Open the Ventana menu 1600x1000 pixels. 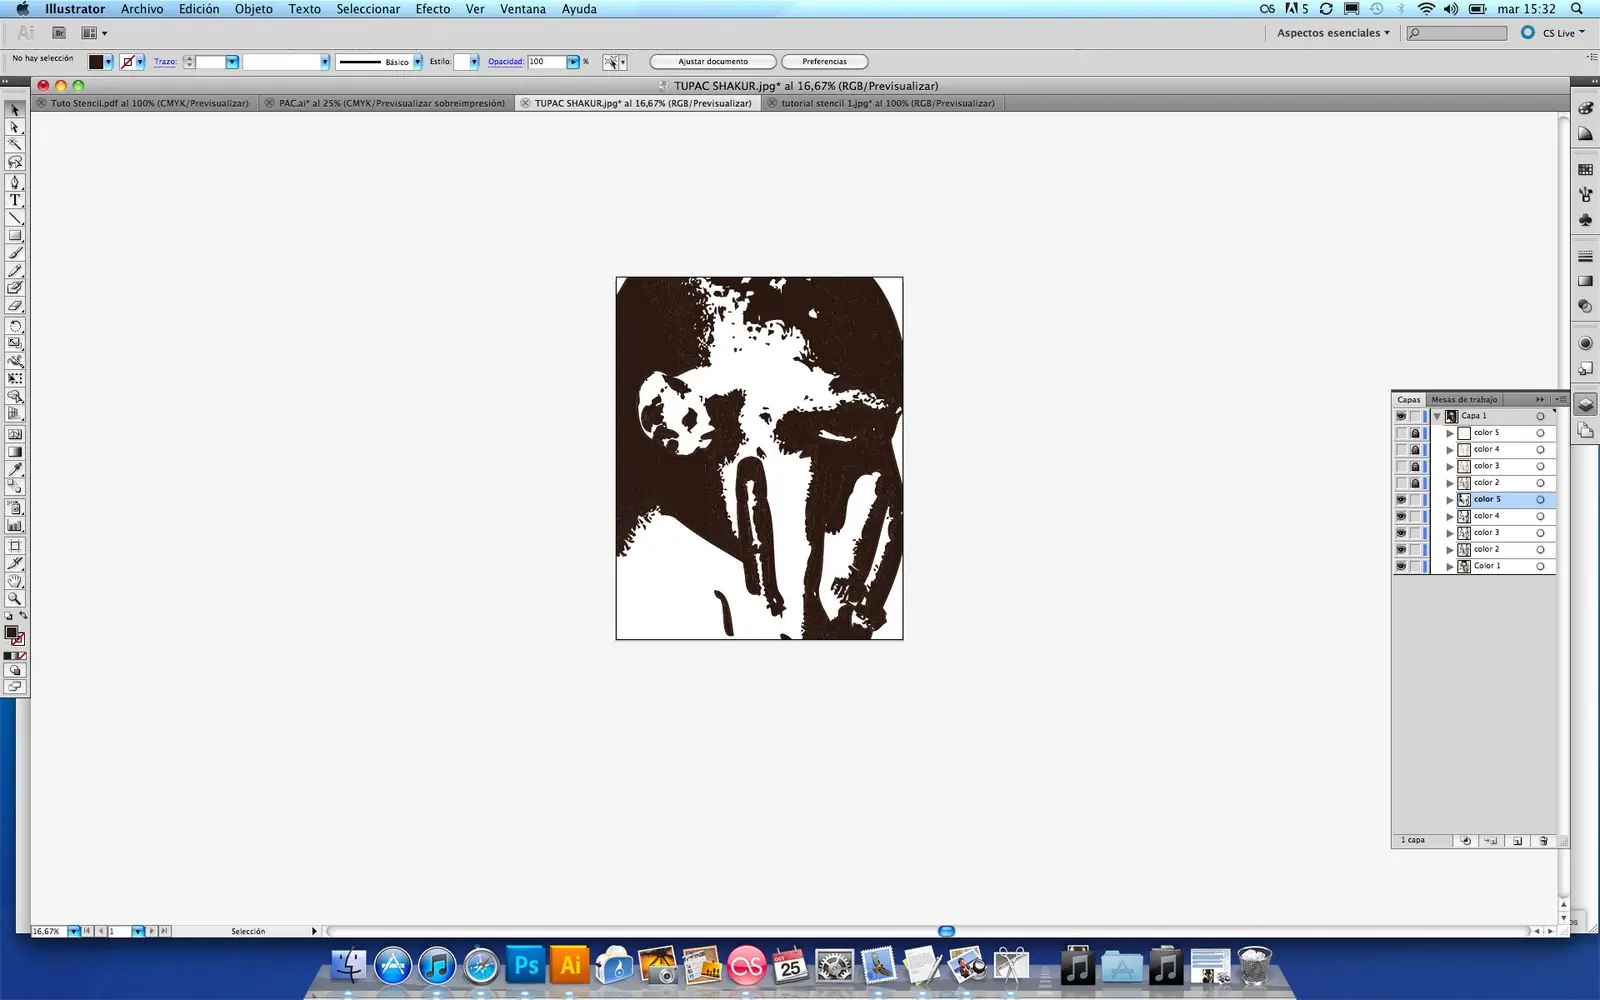pos(523,9)
